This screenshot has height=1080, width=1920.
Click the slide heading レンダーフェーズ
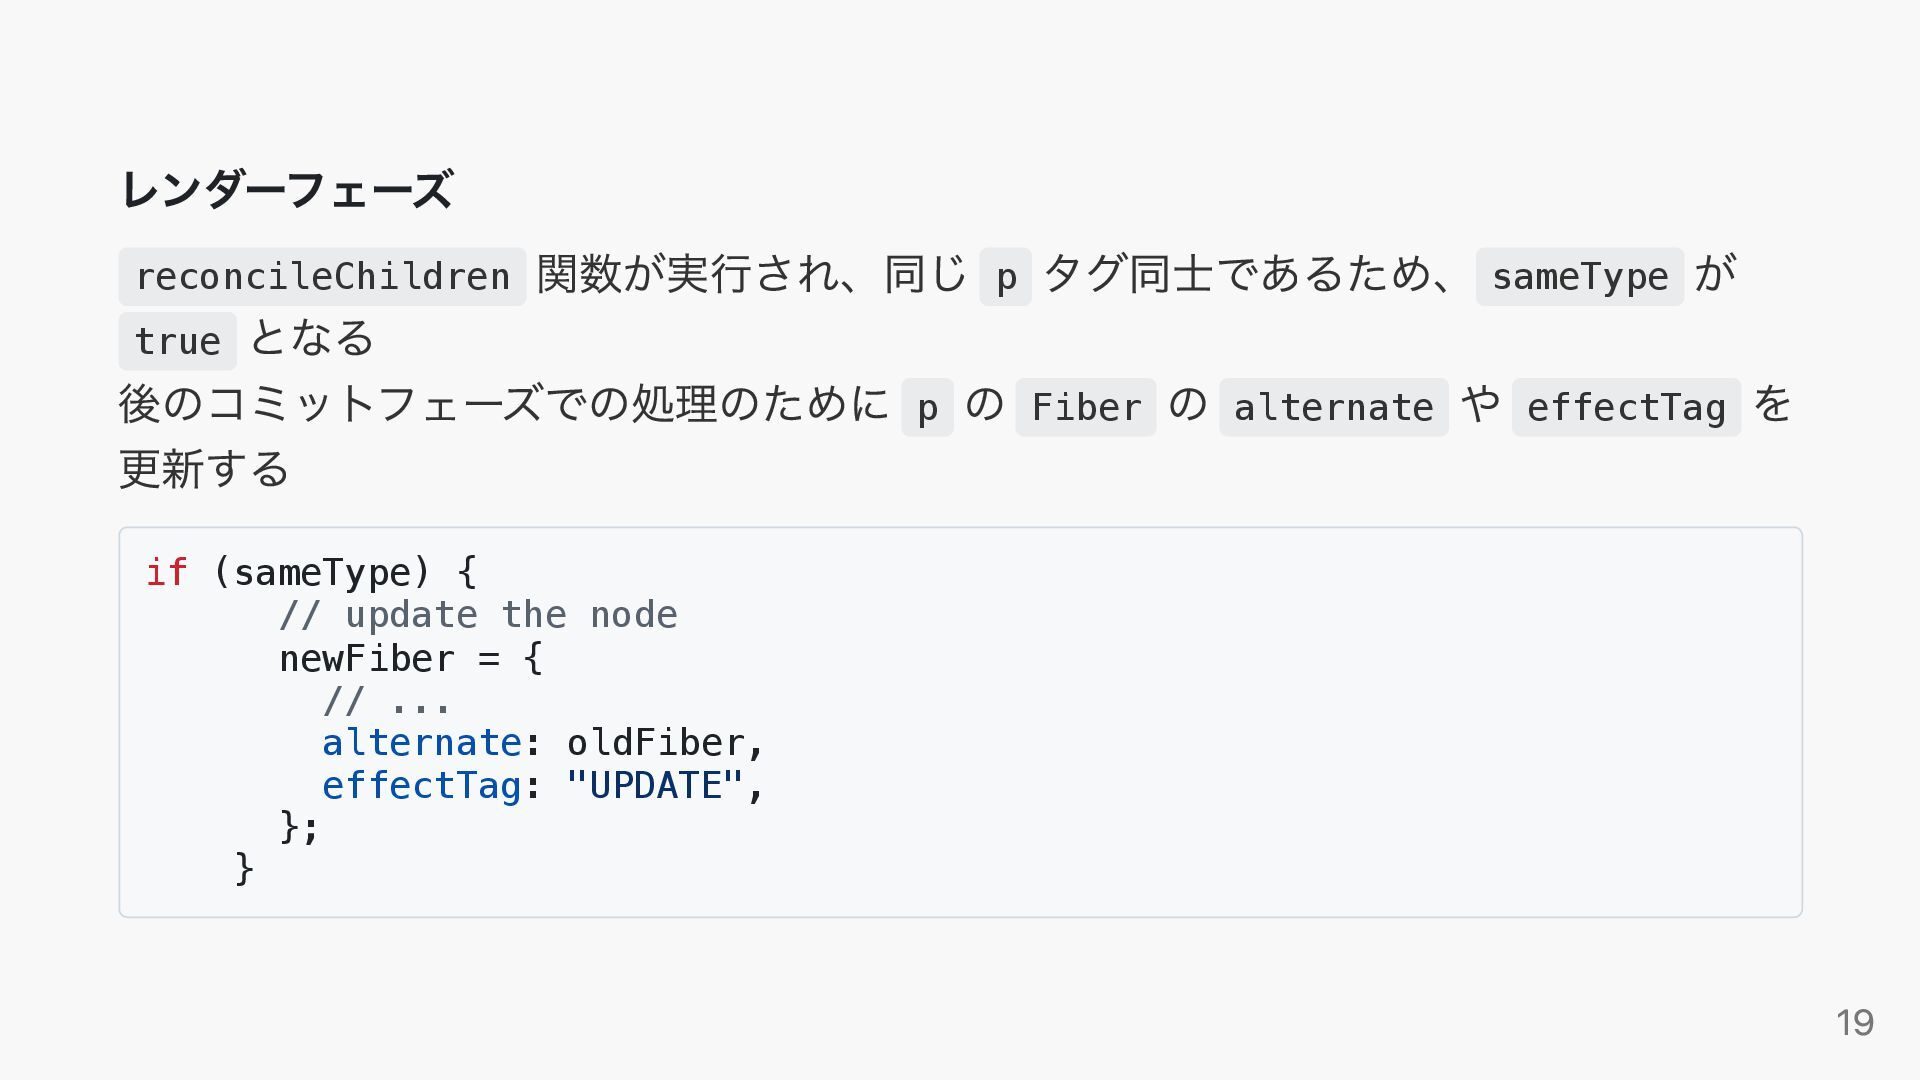287,190
